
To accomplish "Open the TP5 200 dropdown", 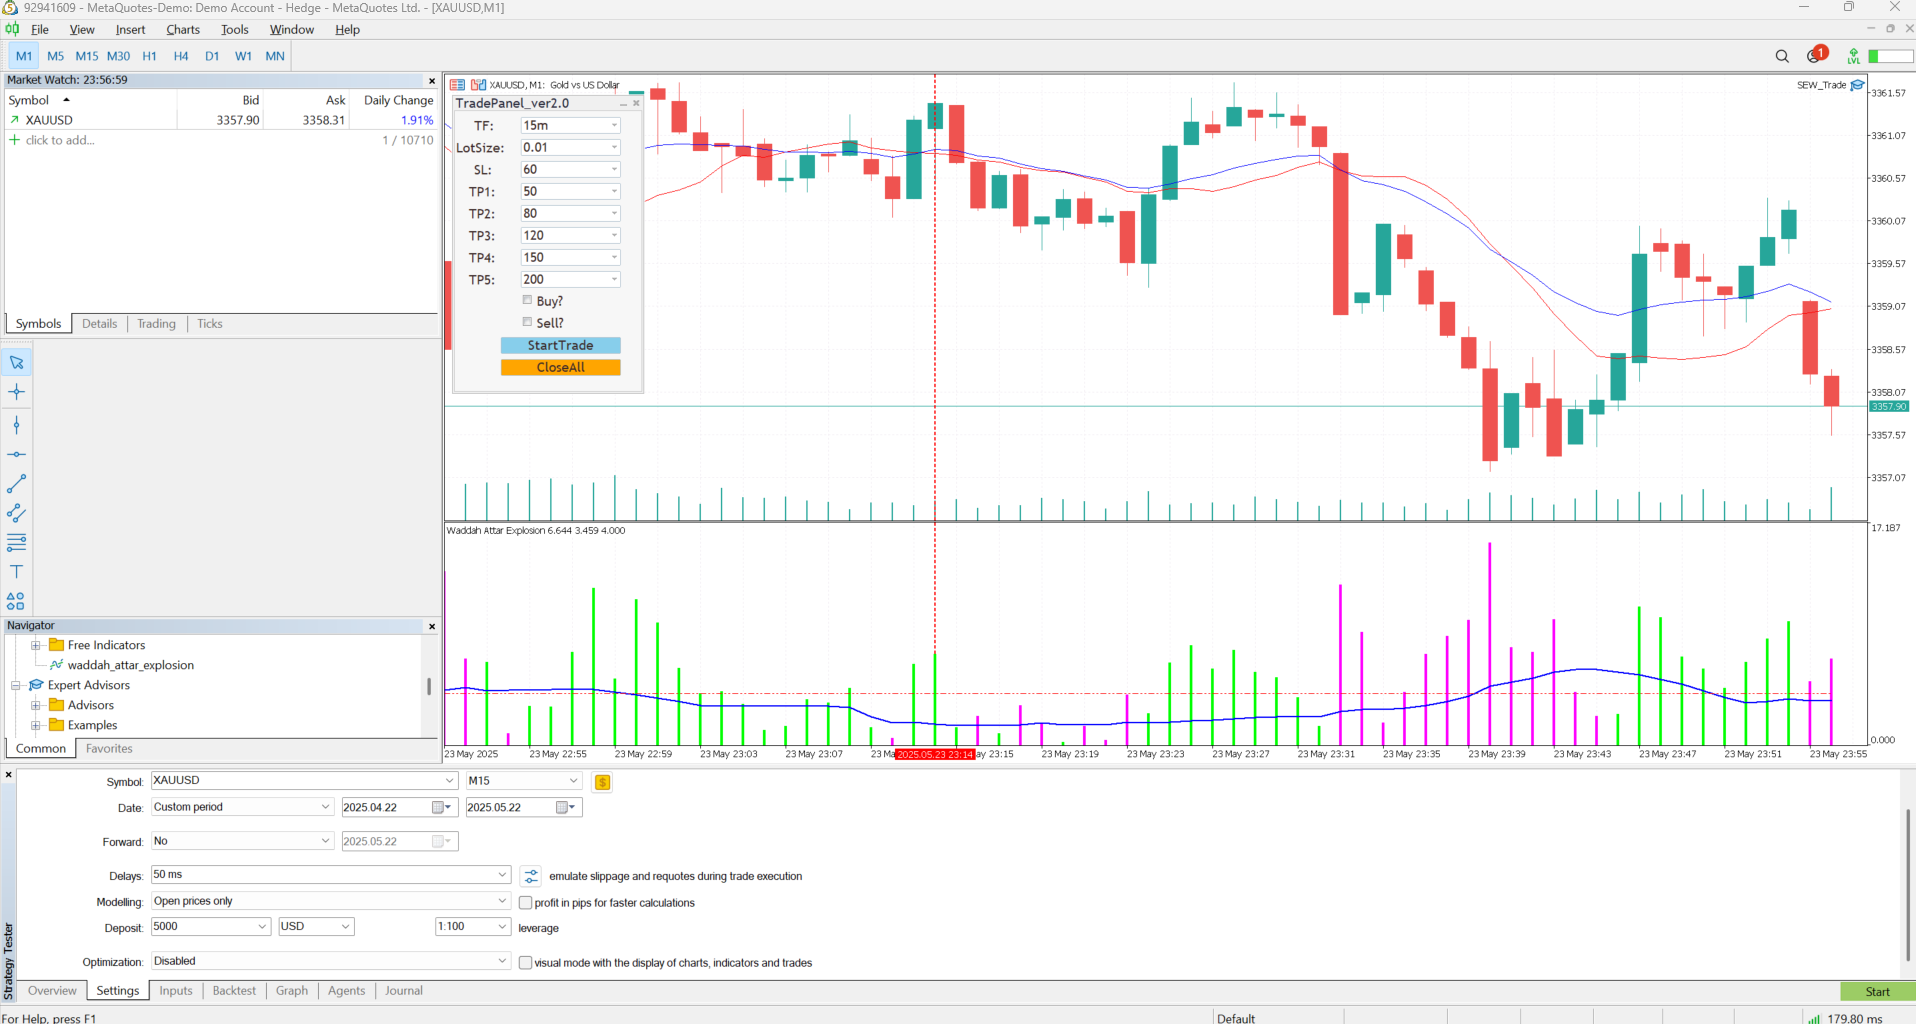I will tap(570, 279).
